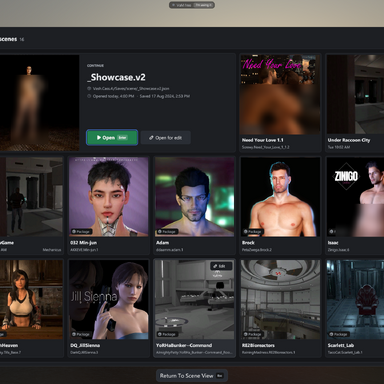Select the RE2Bioreactors scene thumbnail

280,300
